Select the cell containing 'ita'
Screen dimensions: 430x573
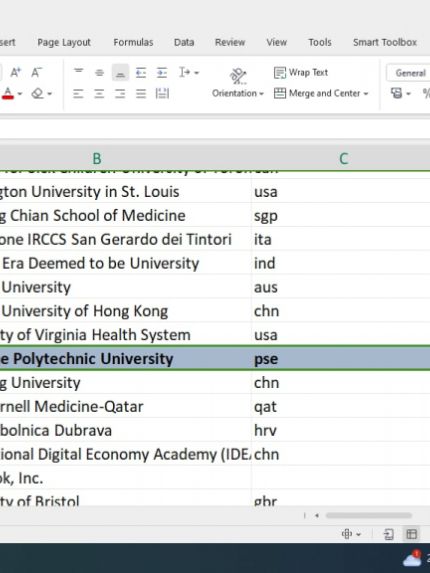[x=340, y=239]
